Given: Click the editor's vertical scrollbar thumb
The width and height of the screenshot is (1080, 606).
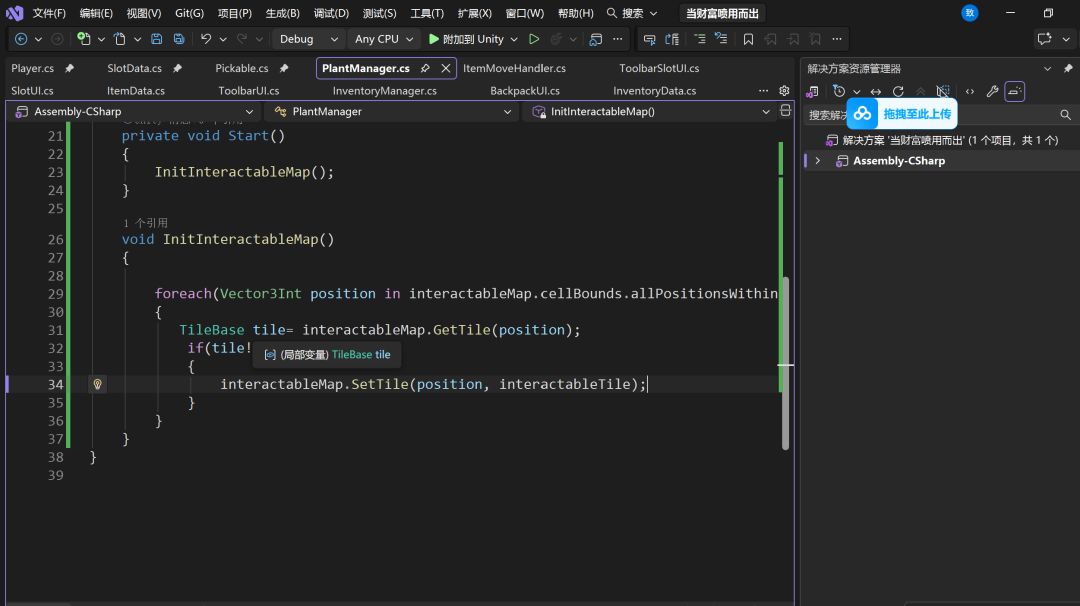Looking at the screenshot, I should pos(785,363).
